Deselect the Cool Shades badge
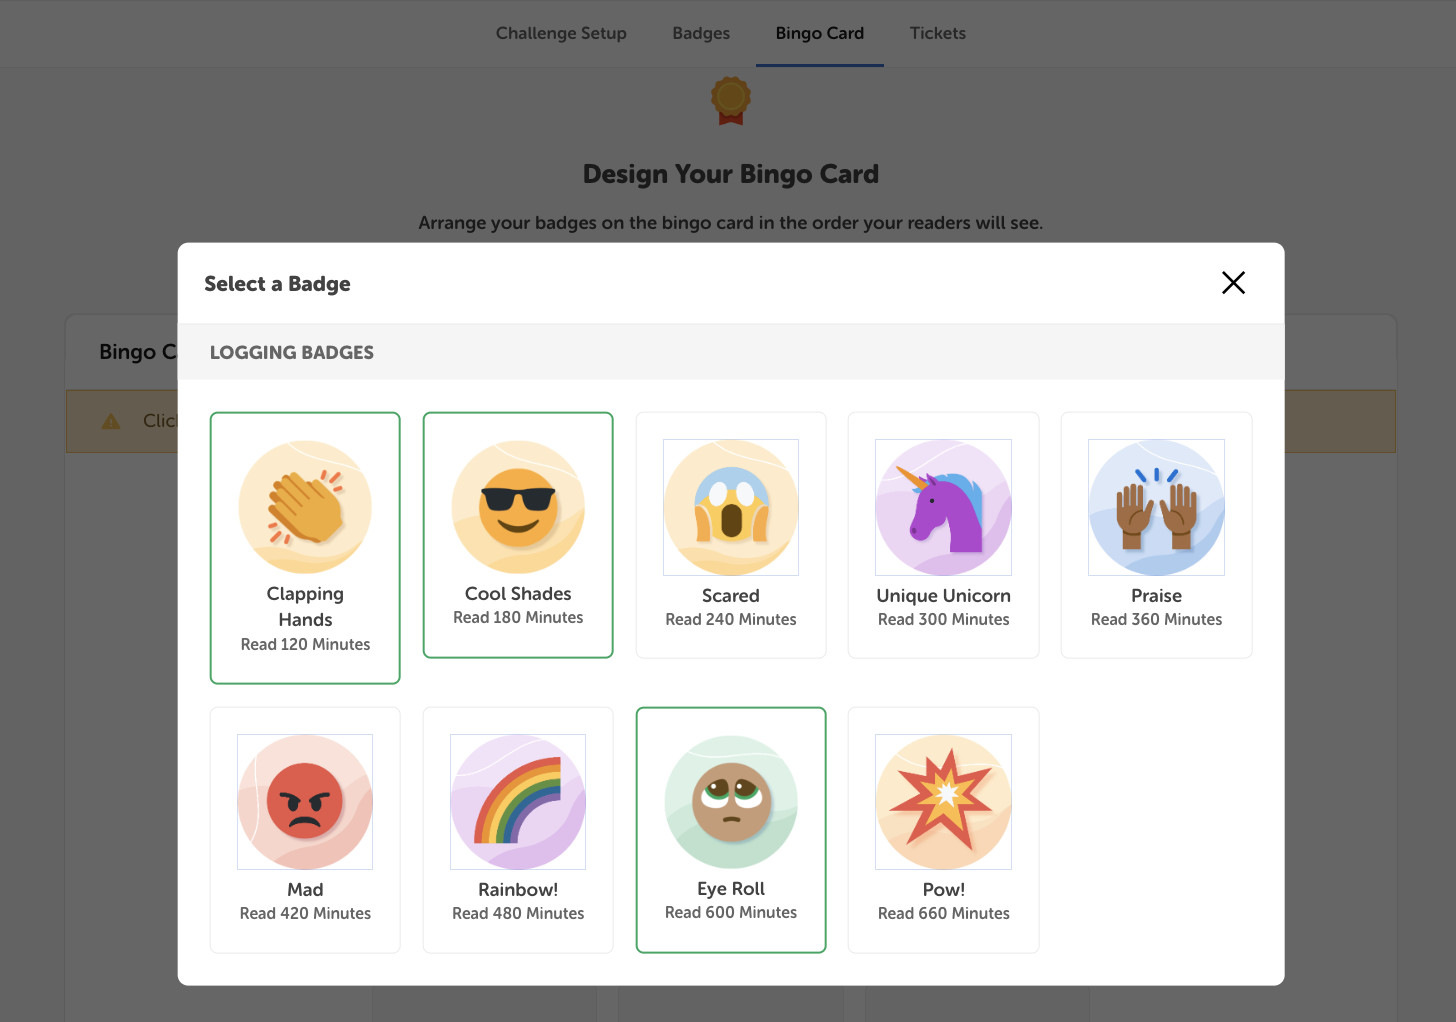The height and width of the screenshot is (1022, 1456). click(x=517, y=535)
